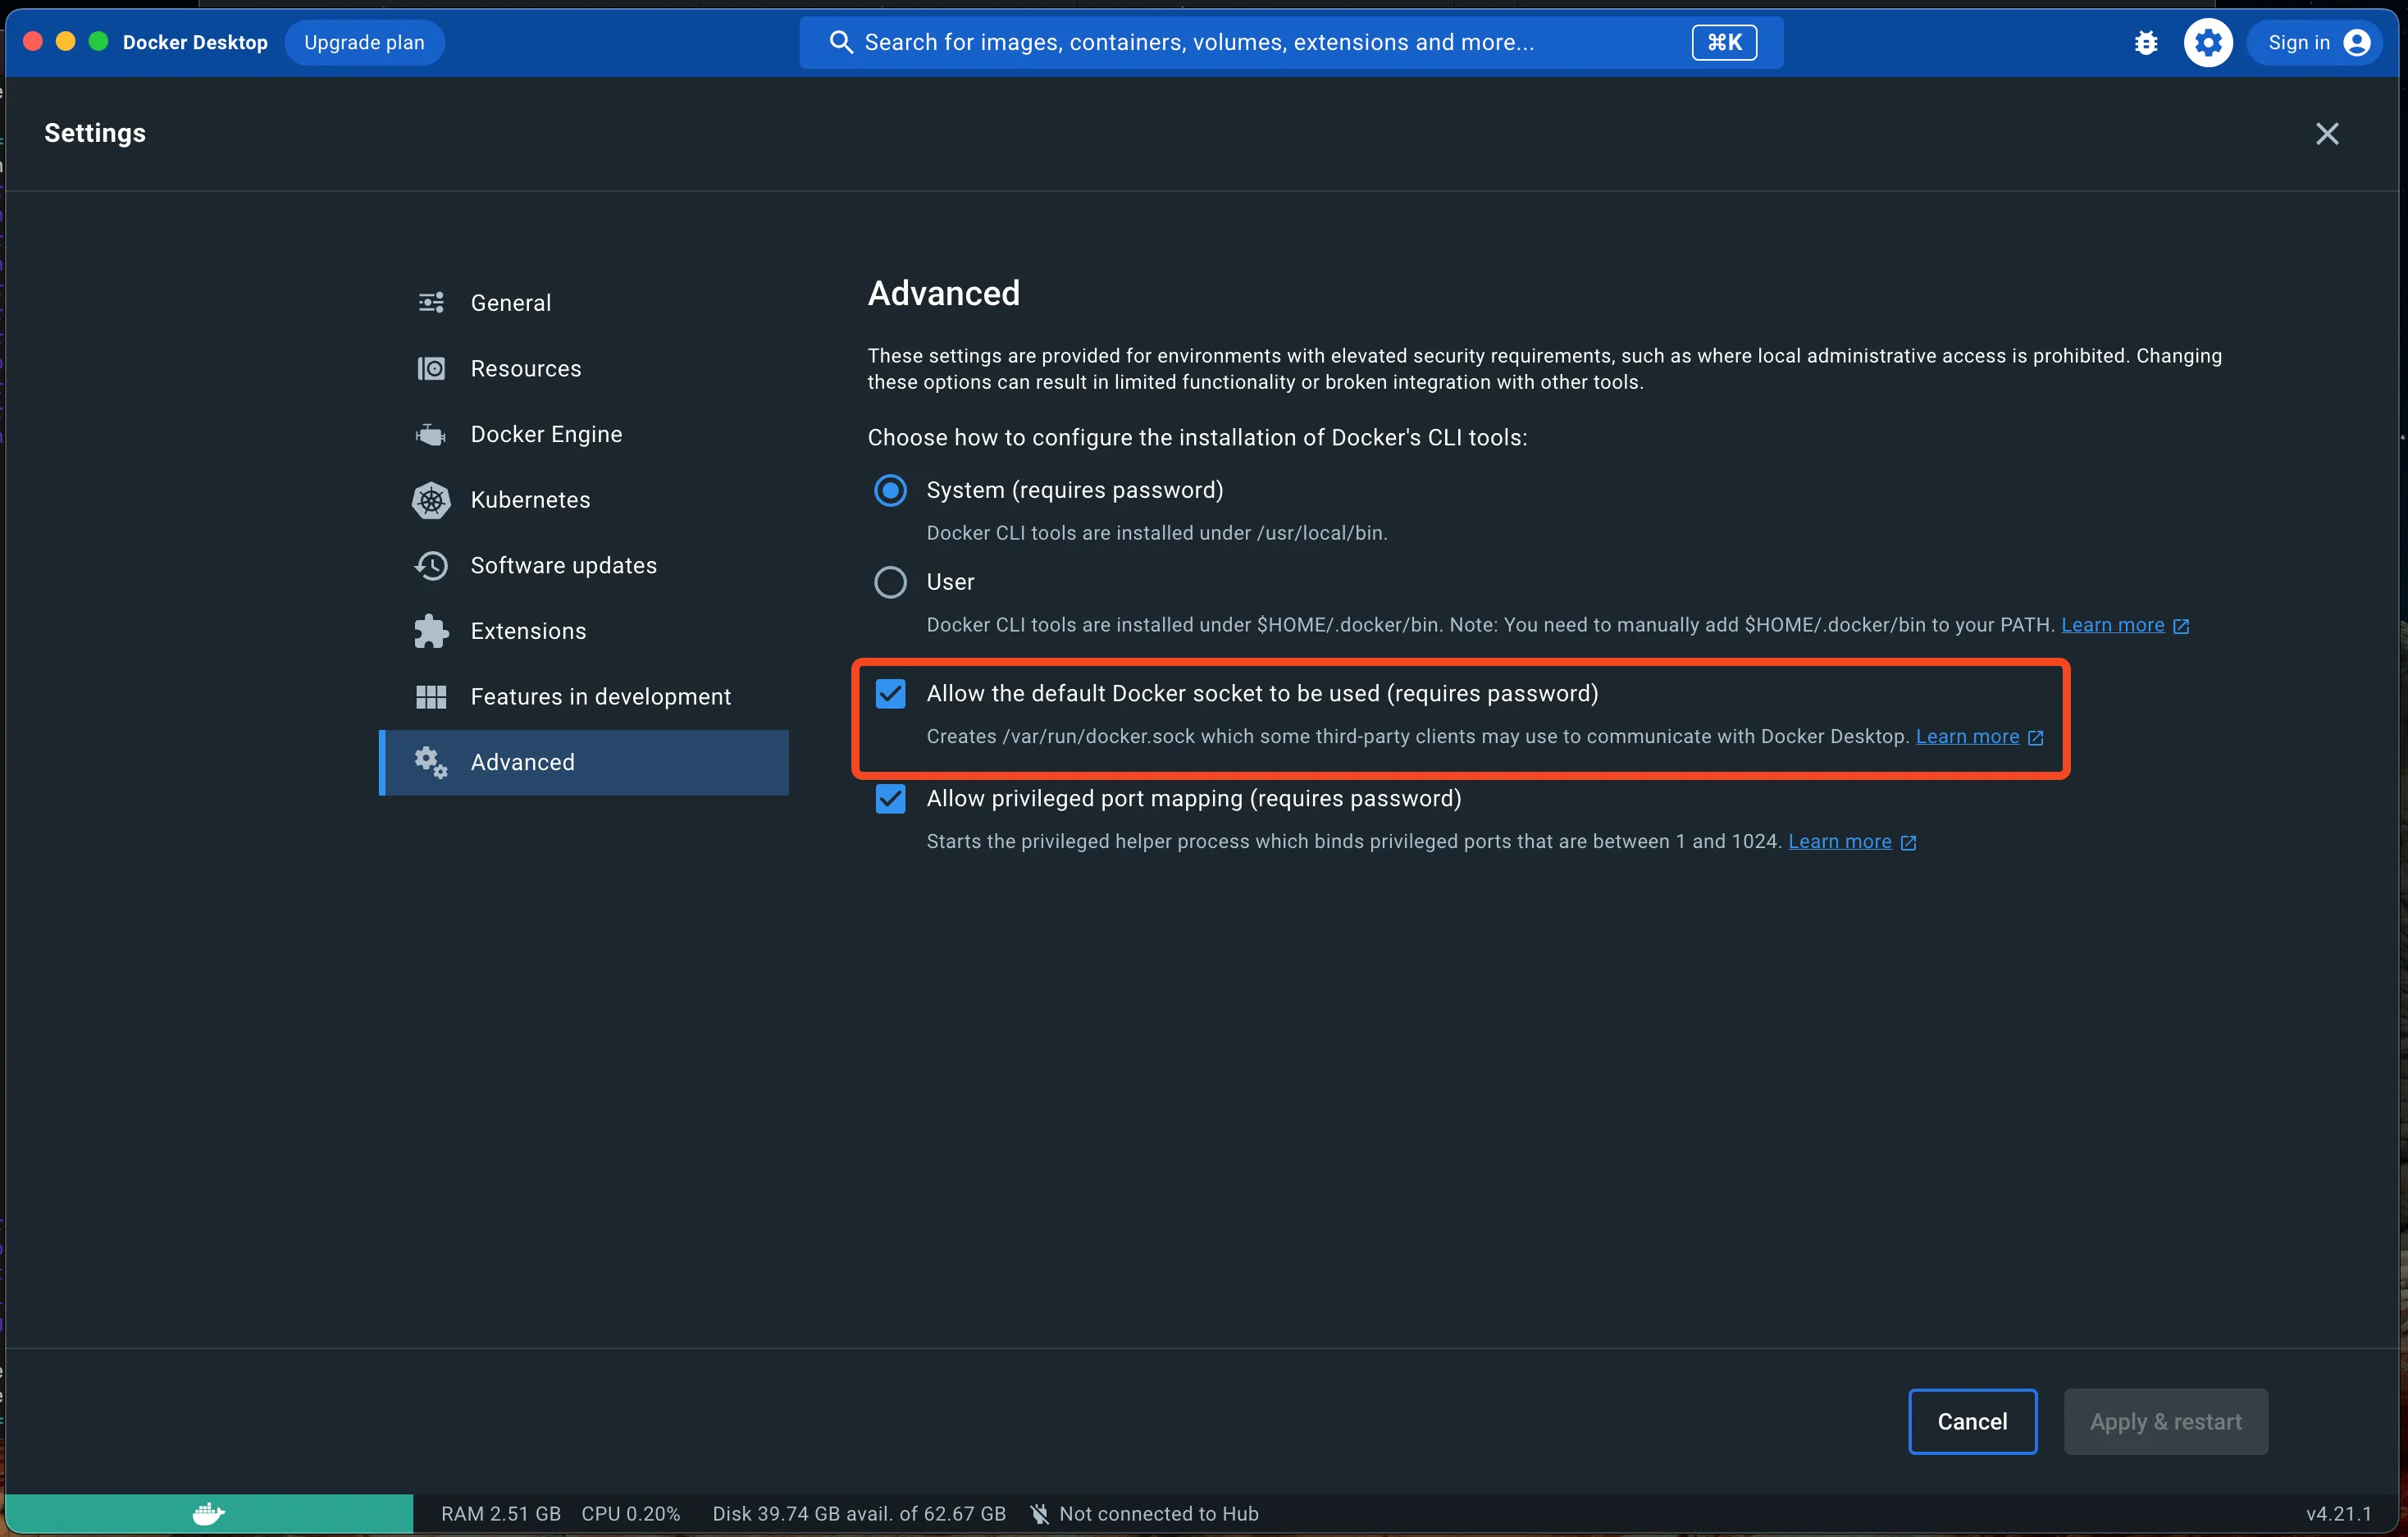
Task: Click the Extensions puzzle piece icon
Action: (x=431, y=631)
